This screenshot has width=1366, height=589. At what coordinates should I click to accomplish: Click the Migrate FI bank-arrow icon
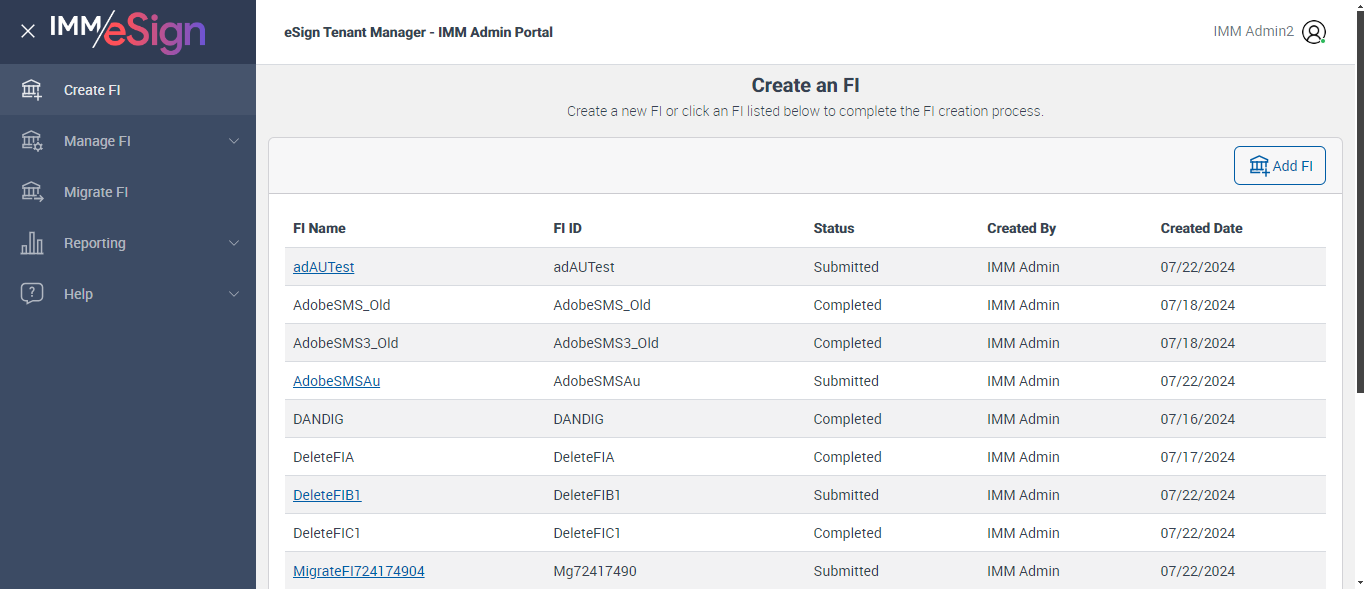tap(32, 192)
